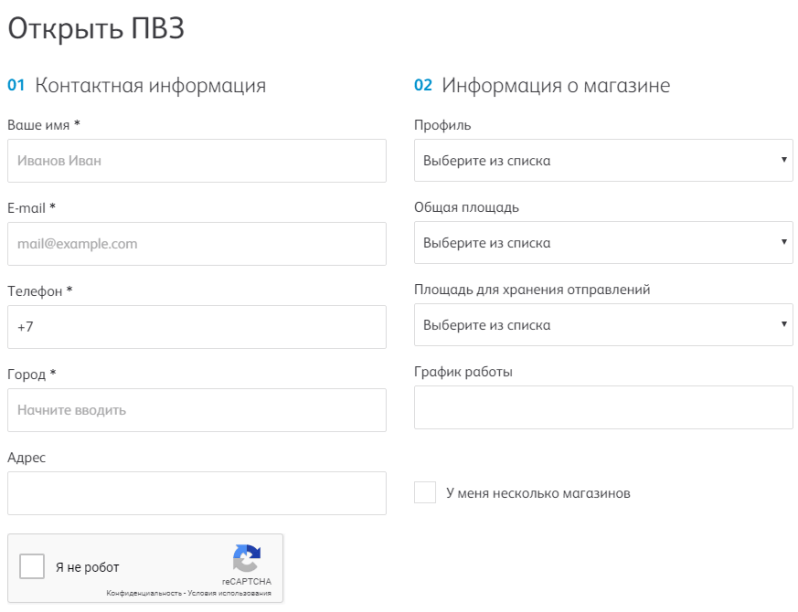798x612 pixels.
Task: Click the '01 Контактная информация' section heading
Action: pos(137,86)
